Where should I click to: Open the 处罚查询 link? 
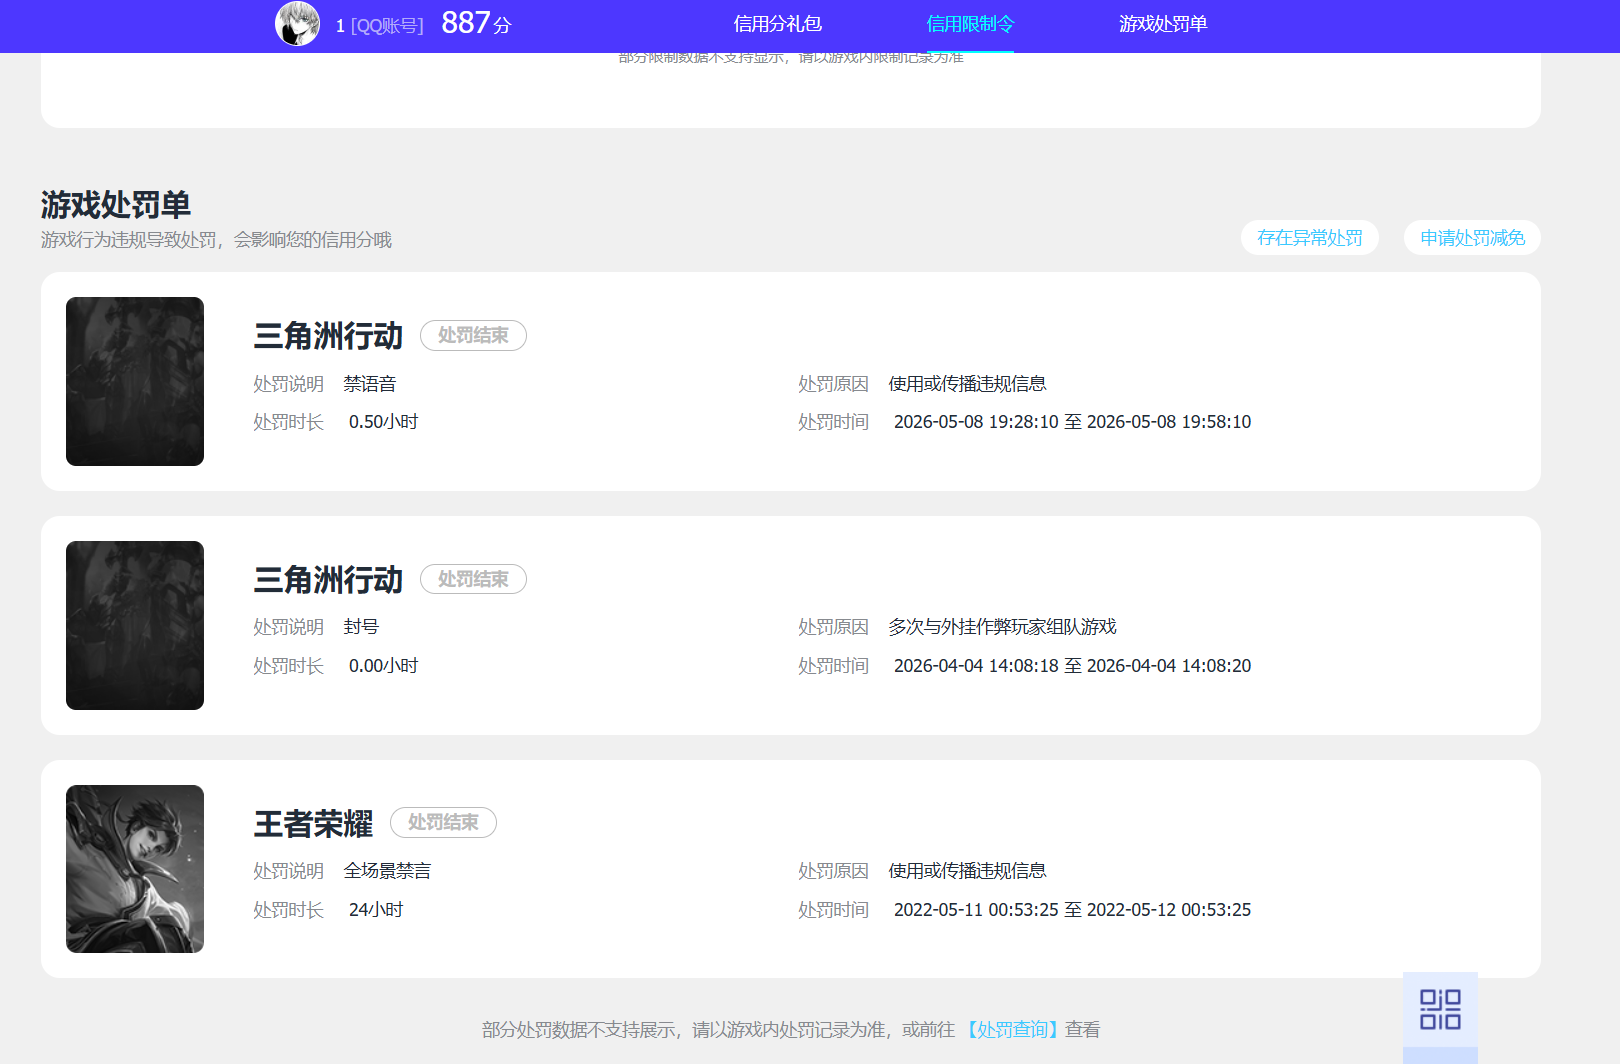point(1012,1030)
